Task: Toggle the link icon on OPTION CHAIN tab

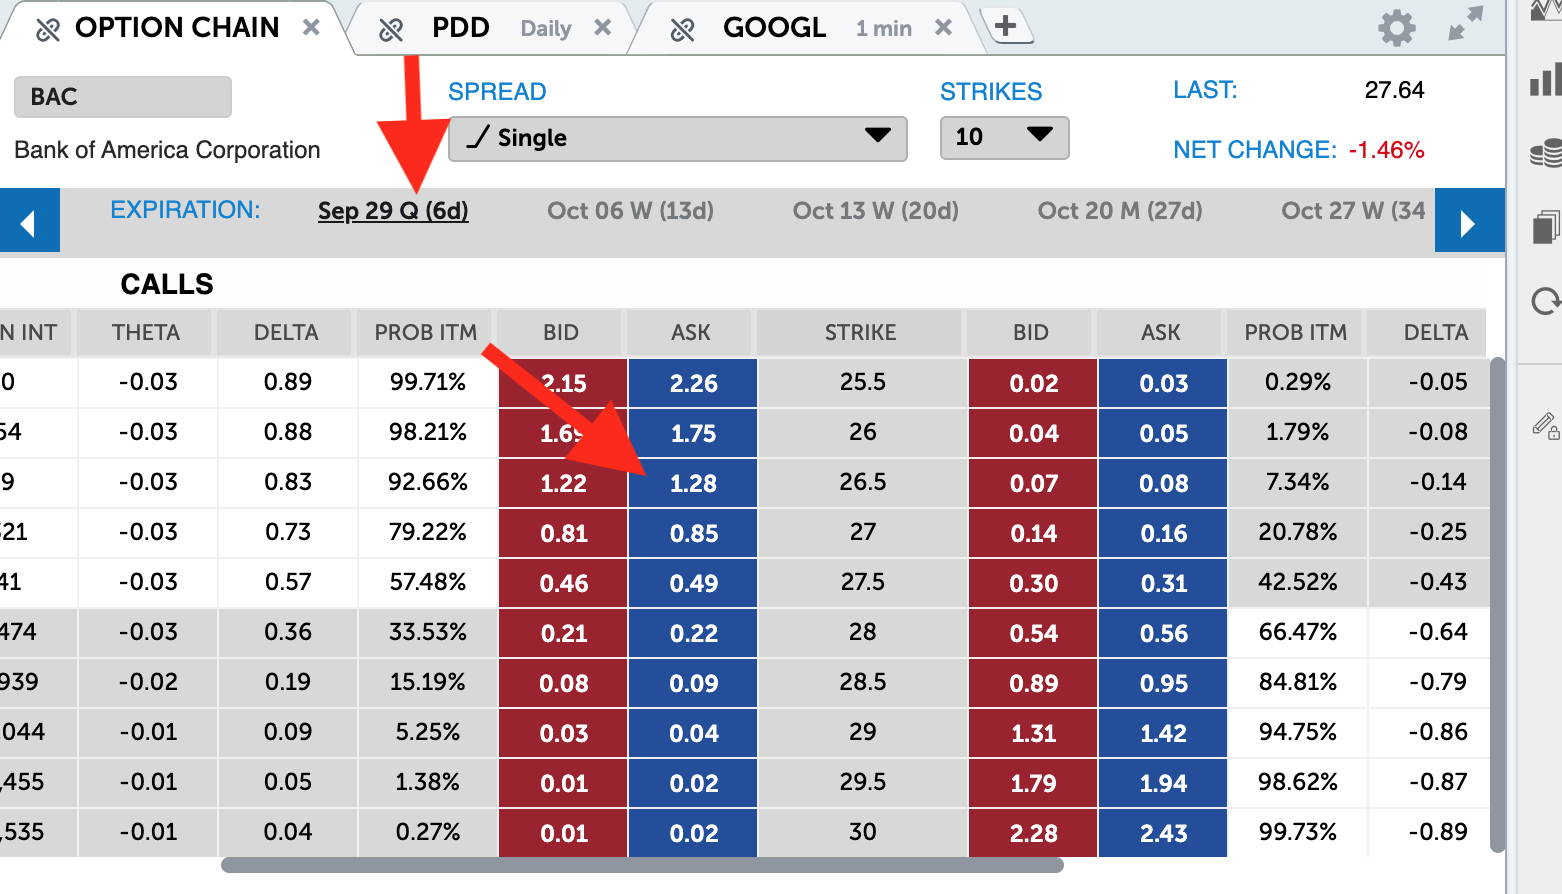Action: 47,30
